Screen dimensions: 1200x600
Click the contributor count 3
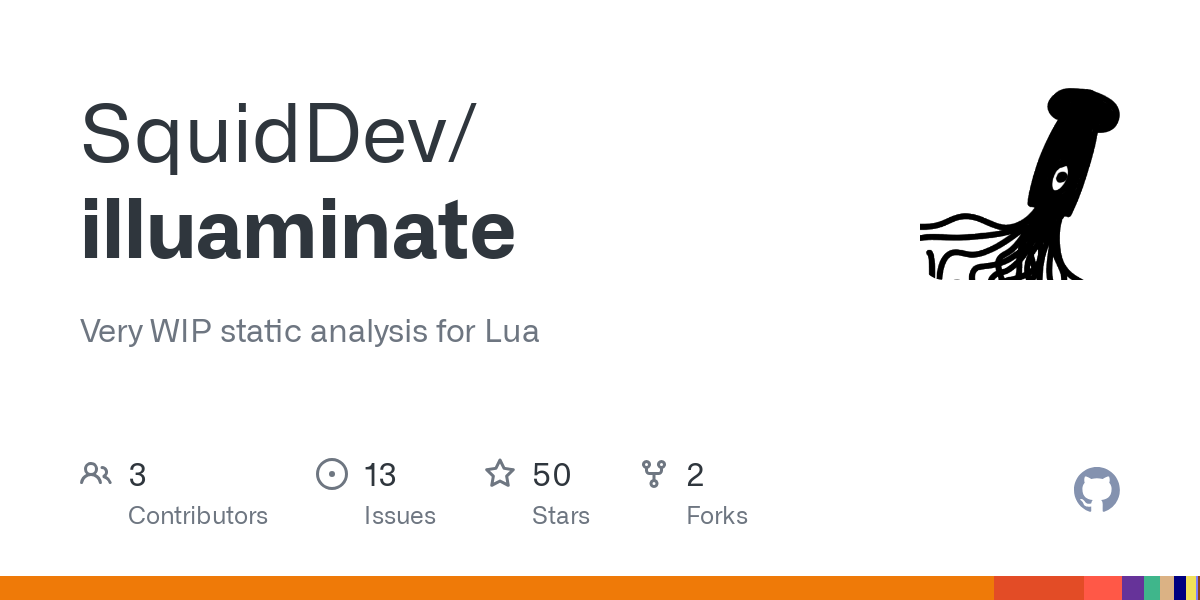pos(138,475)
